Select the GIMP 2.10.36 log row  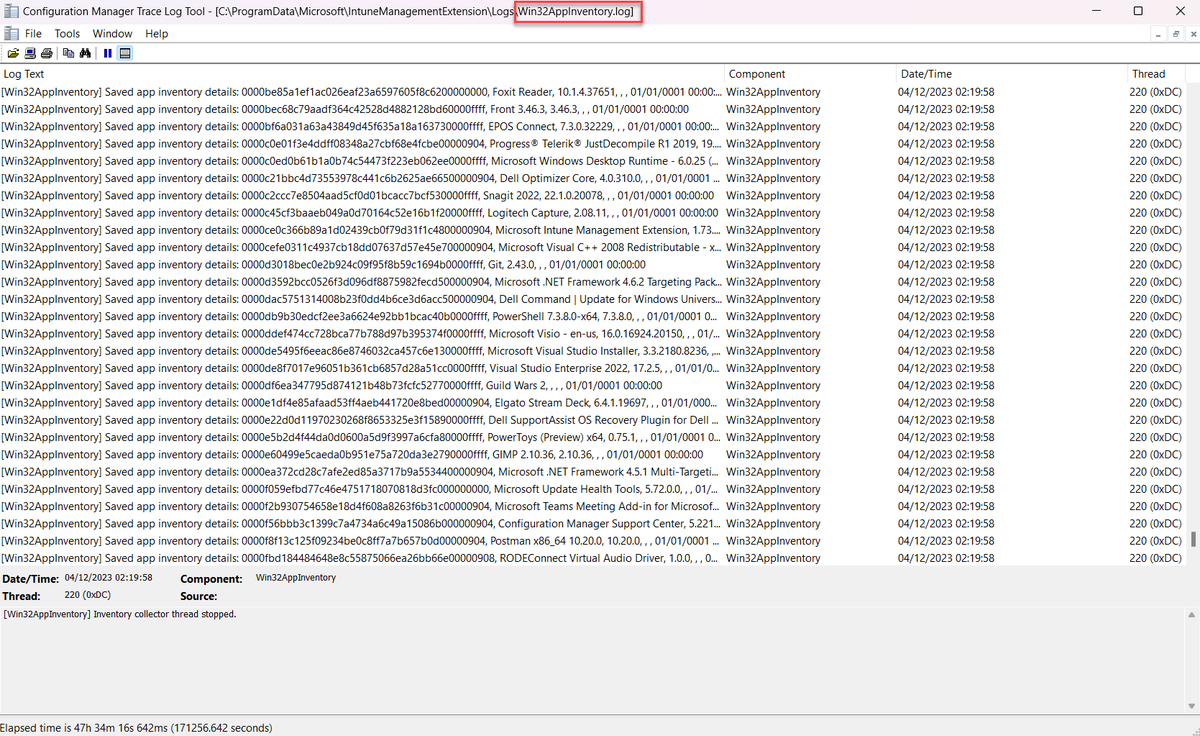[x=594, y=454]
